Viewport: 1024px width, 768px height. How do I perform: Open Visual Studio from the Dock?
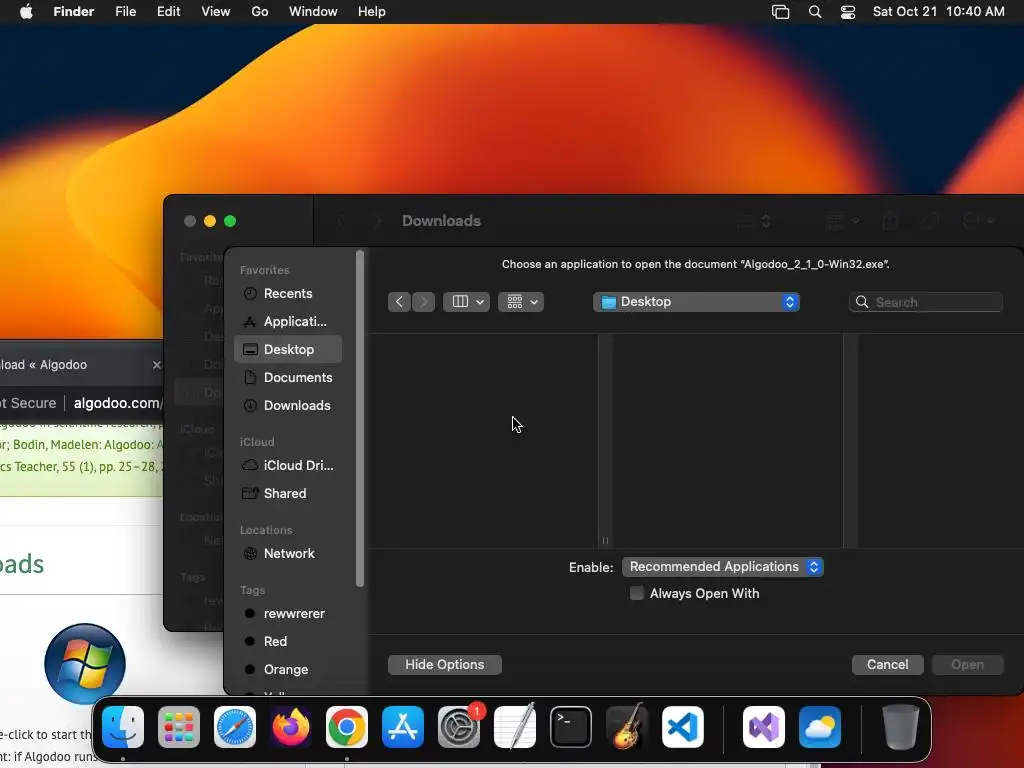(x=764, y=727)
